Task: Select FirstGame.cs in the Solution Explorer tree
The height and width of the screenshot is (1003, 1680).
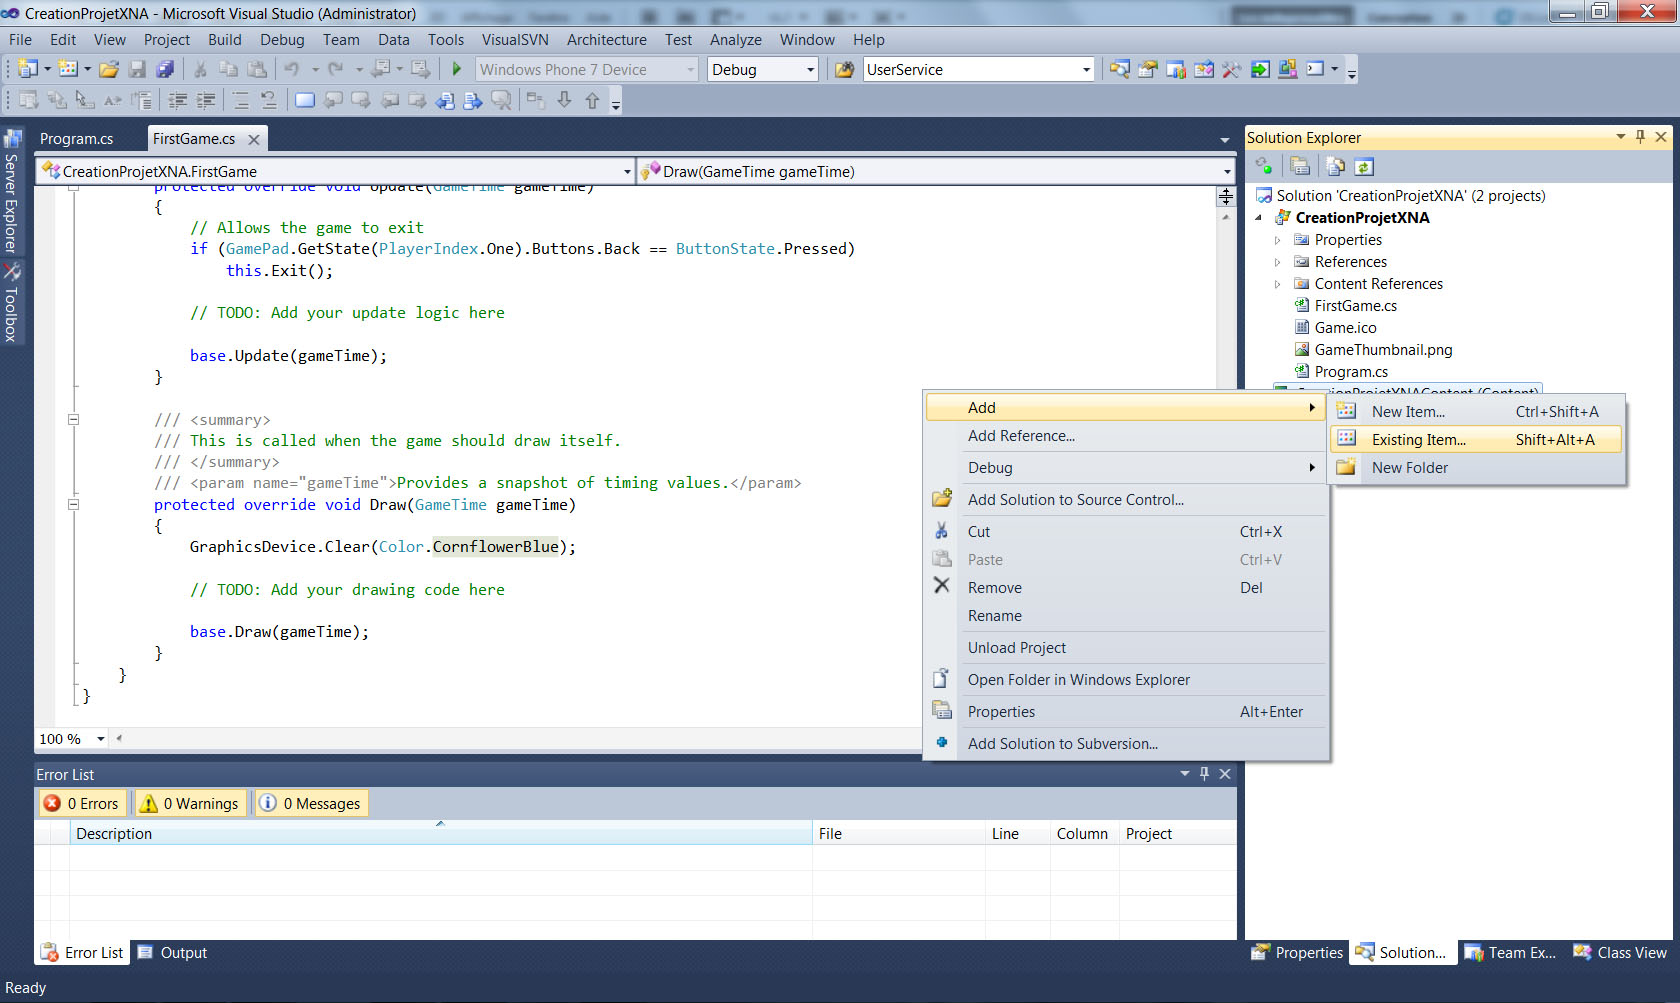Action: pyautogui.click(x=1355, y=306)
